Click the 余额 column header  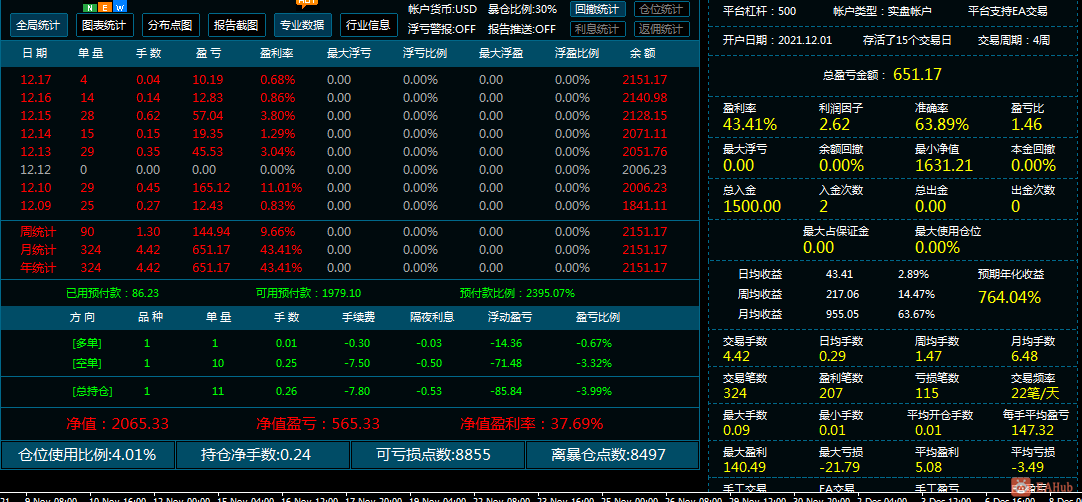(642, 53)
